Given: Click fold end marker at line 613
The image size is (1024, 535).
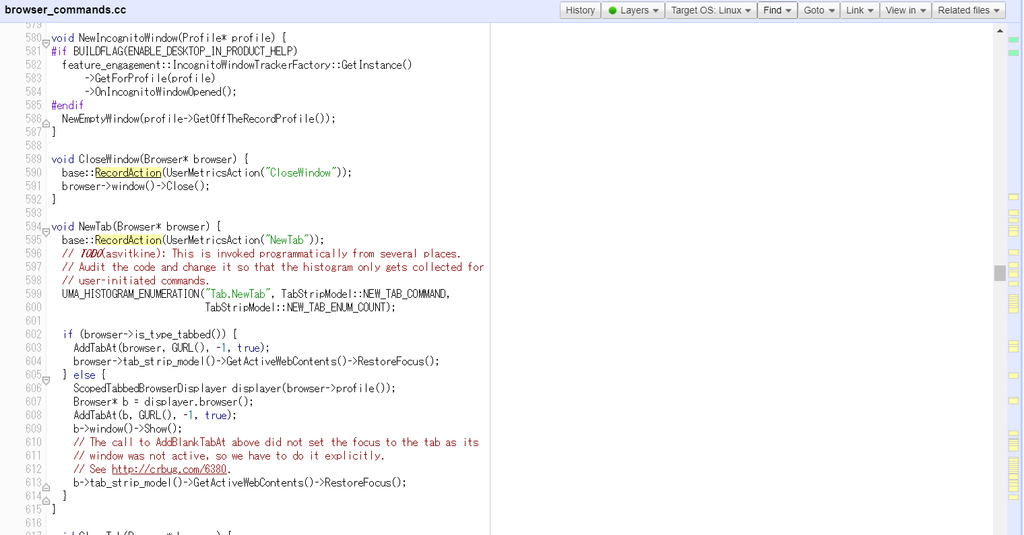Looking at the screenshot, I should click(x=46, y=487).
